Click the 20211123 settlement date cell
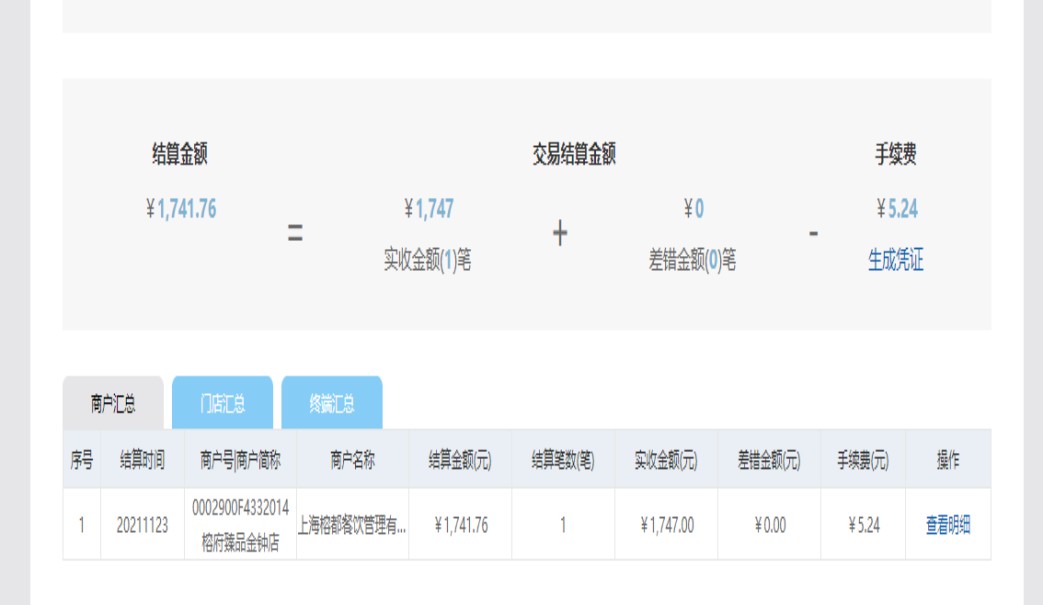1043x605 pixels. pyautogui.click(x=142, y=525)
